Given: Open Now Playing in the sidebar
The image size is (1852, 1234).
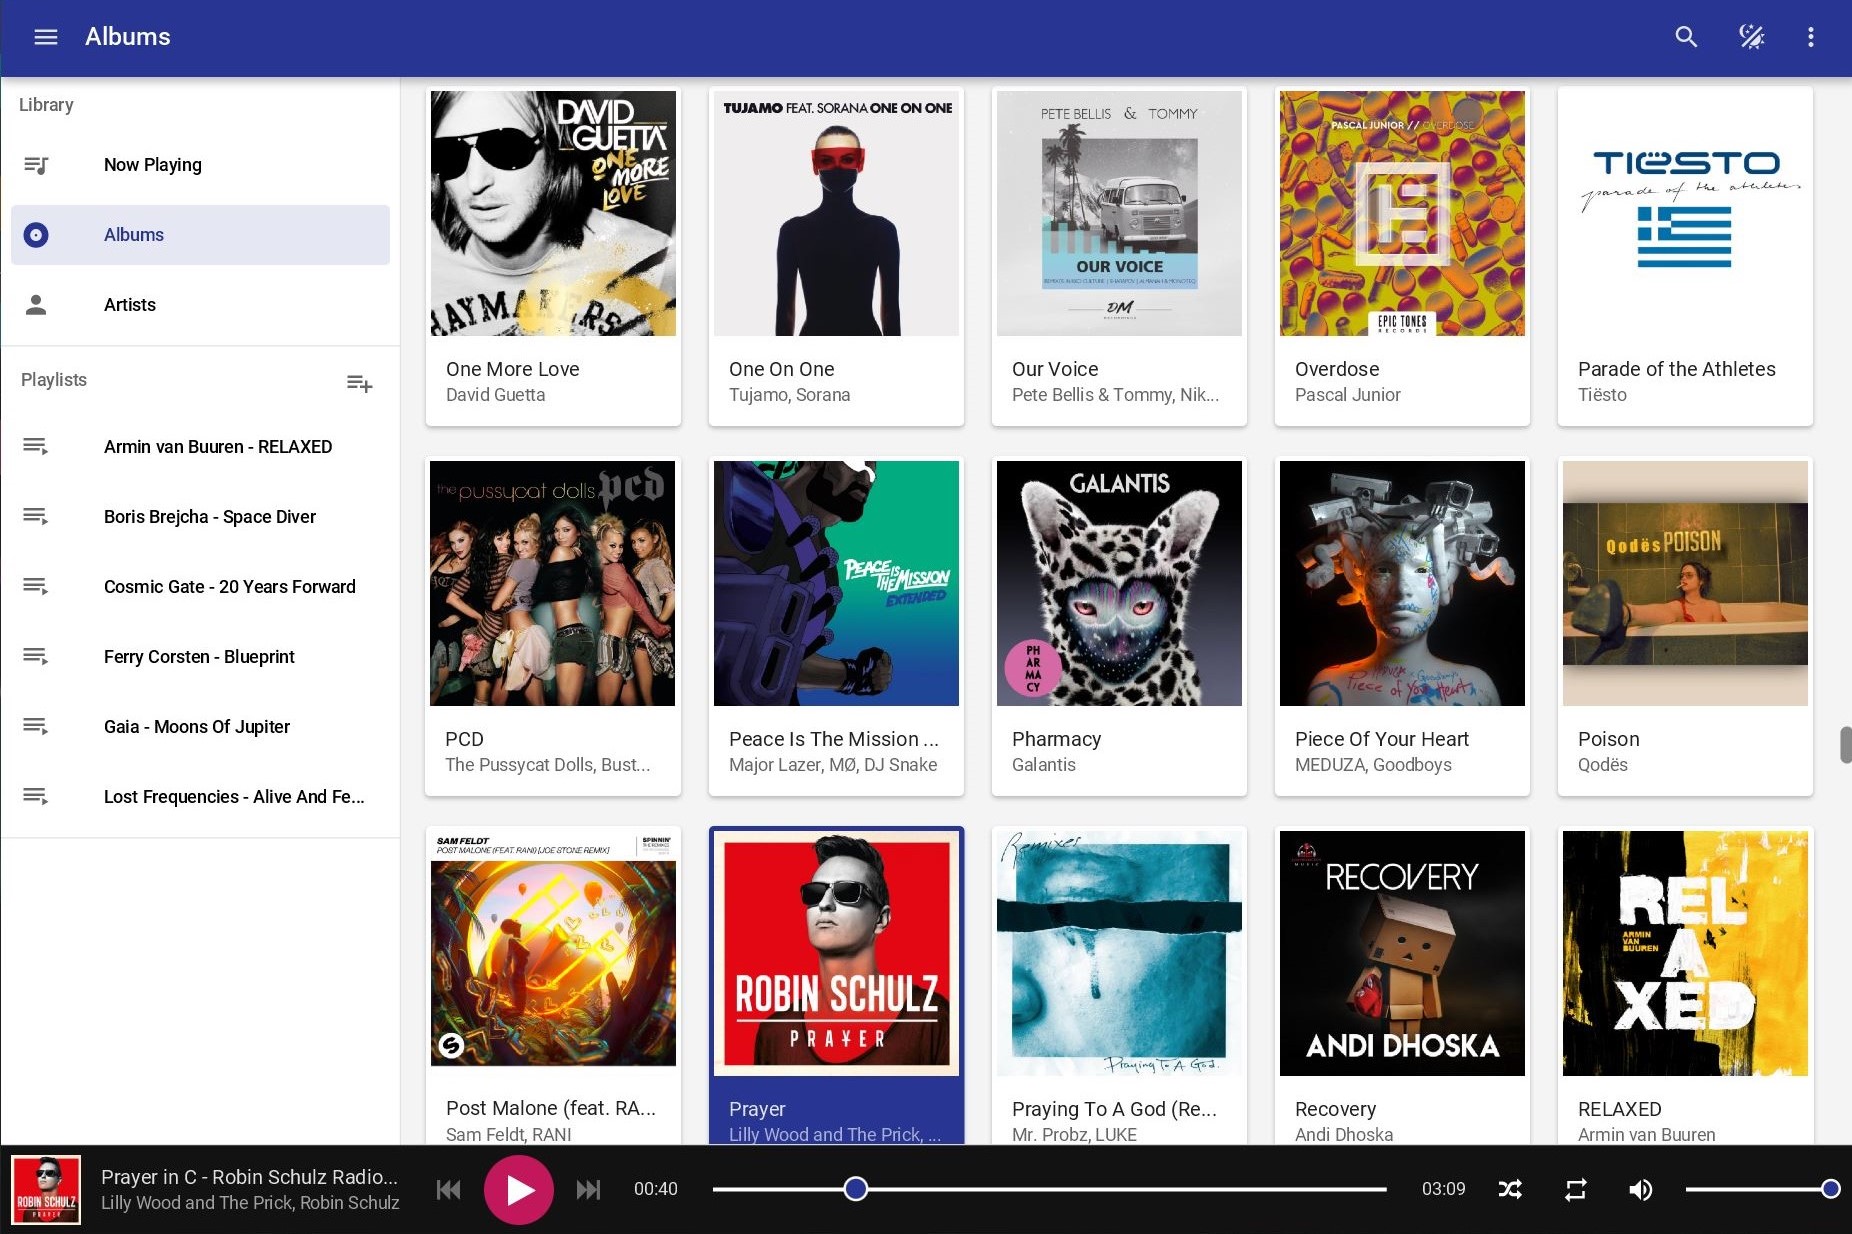Looking at the screenshot, I should [x=200, y=165].
